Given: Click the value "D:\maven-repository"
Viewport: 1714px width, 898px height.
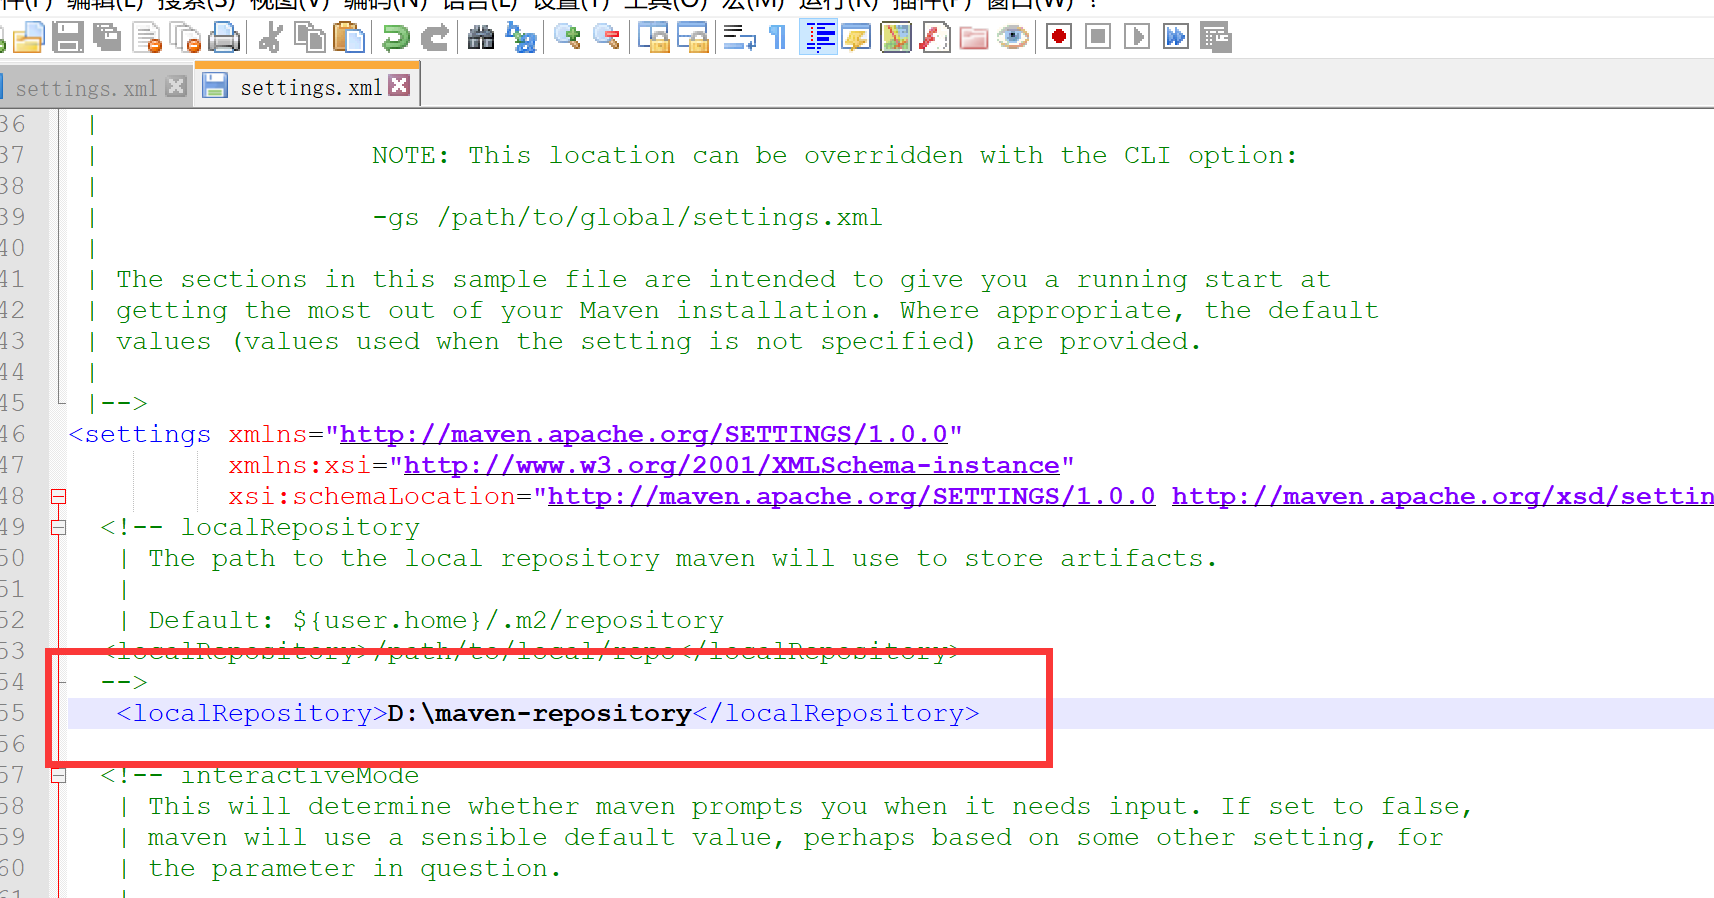Looking at the screenshot, I should point(539,714).
